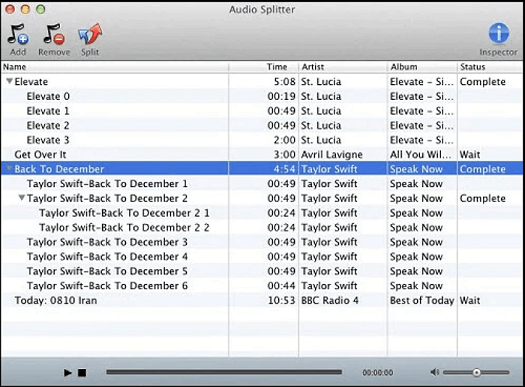The width and height of the screenshot is (525, 387).
Task: Collapse the Elevate track group
Action: pos(9,81)
